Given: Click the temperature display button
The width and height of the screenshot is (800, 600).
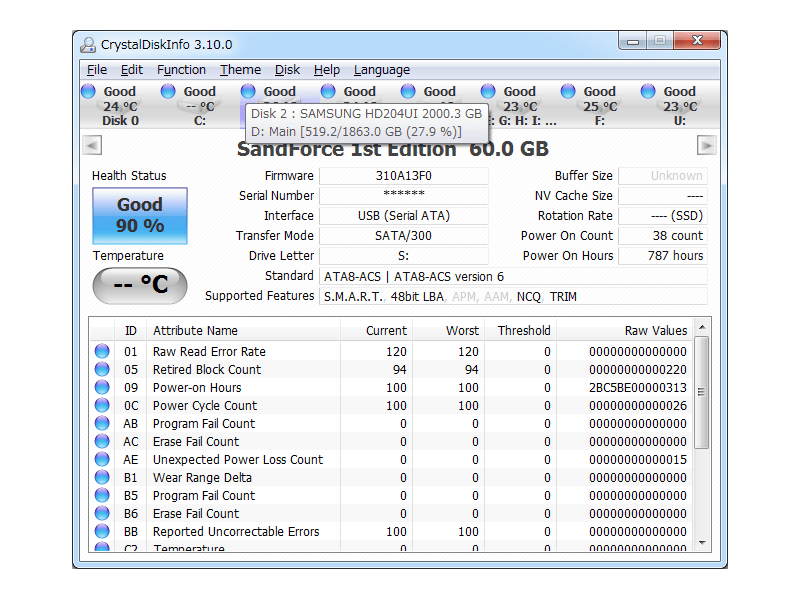Looking at the screenshot, I should point(140,286).
